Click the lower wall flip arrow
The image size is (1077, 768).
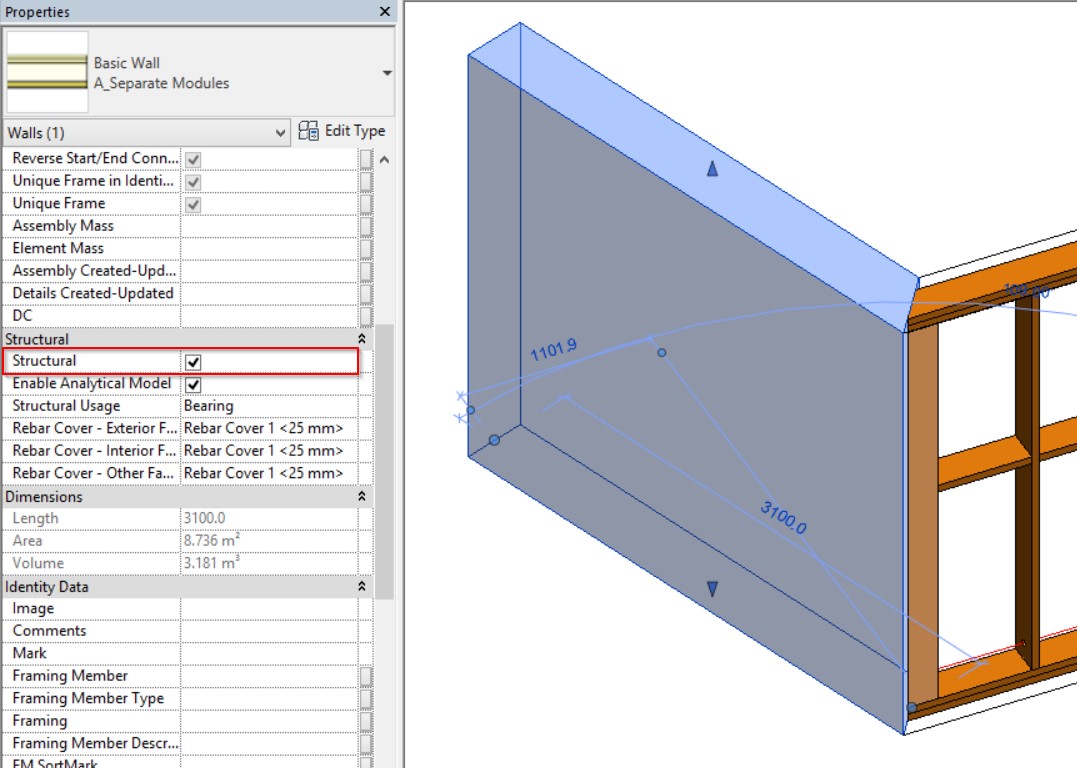(712, 590)
